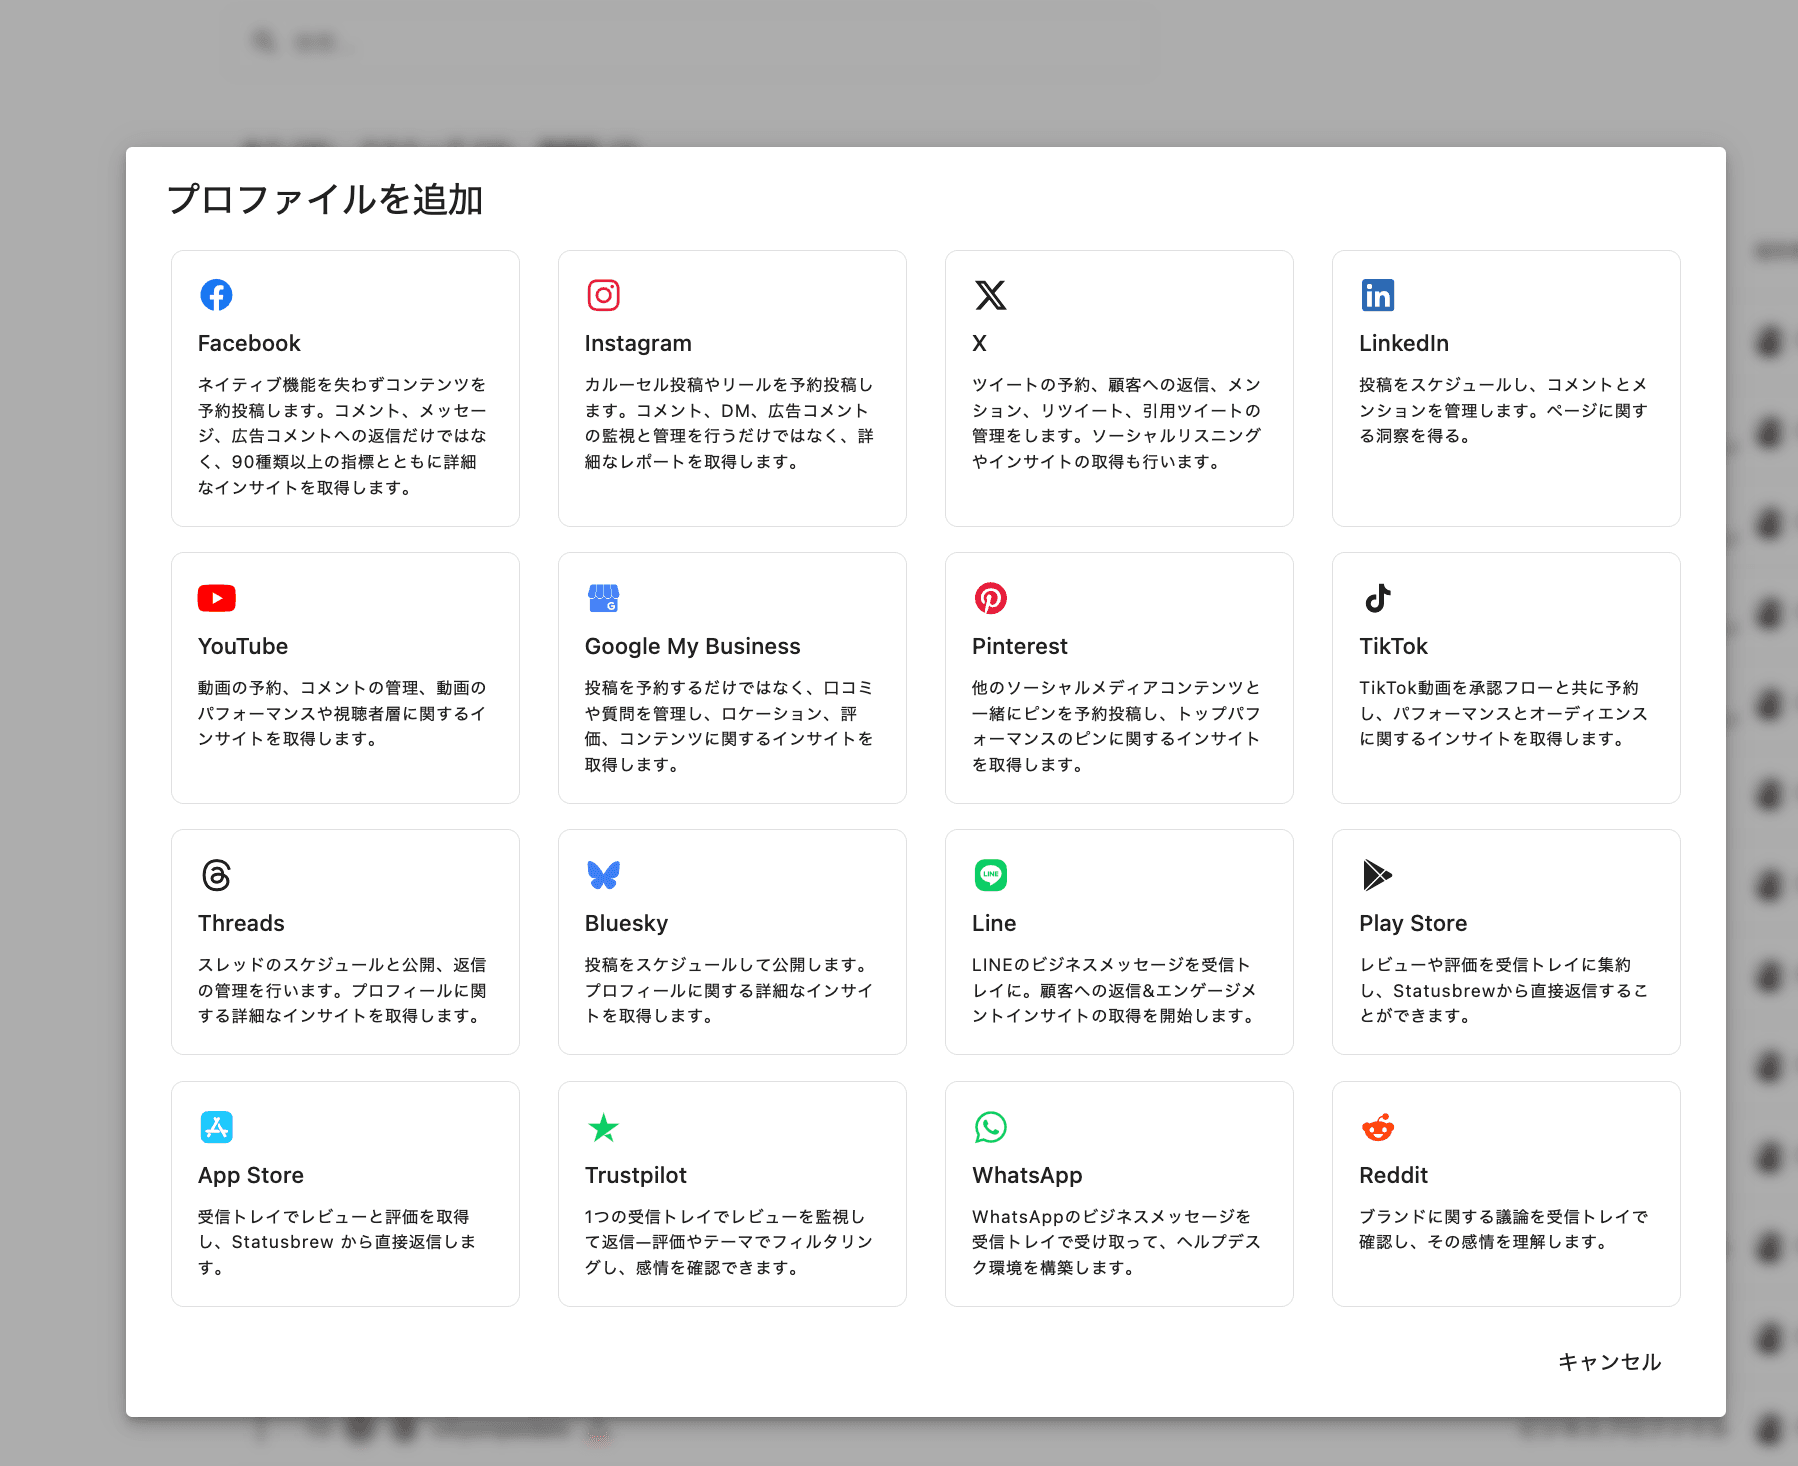1798x1466 pixels.
Task: Click the Facebook logo icon
Action: pos(216,295)
